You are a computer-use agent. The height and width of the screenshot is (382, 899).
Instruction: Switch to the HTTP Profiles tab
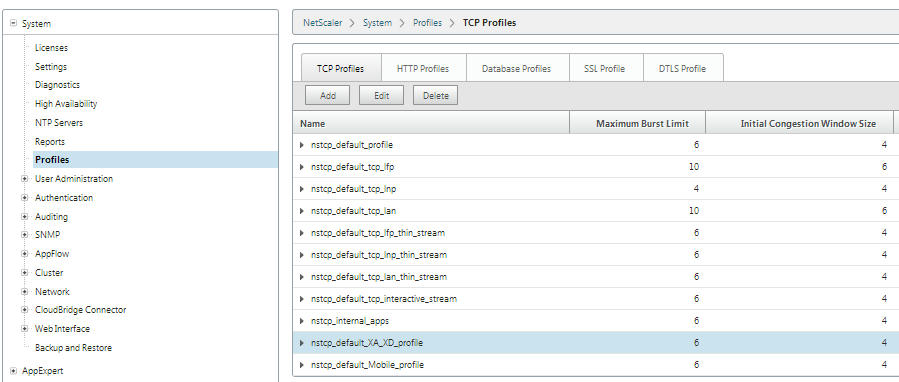[x=423, y=68]
